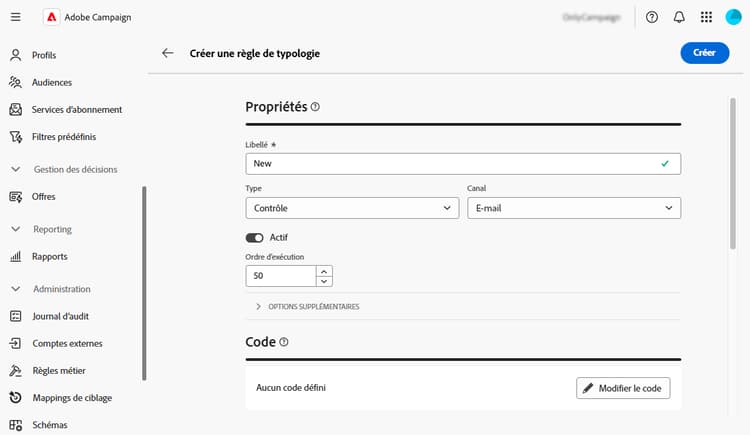Open the help question mark icon
The width and height of the screenshot is (750, 435).
(x=652, y=17)
